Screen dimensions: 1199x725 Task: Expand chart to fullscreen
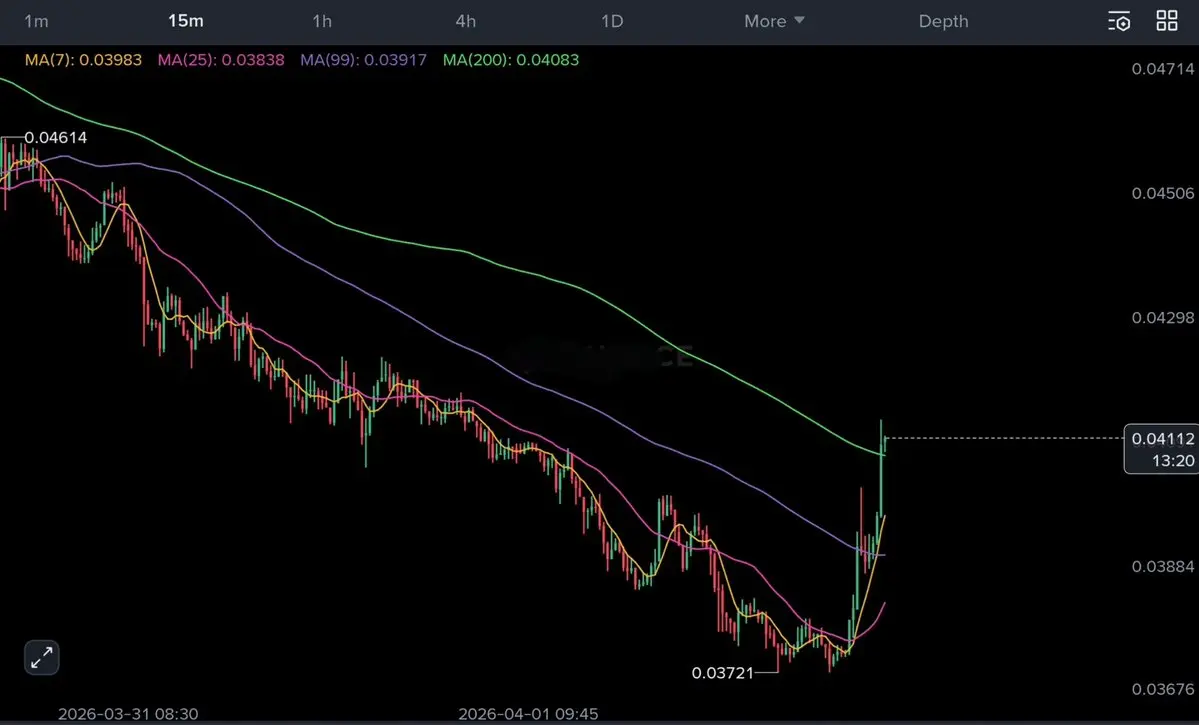tap(41, 657)
